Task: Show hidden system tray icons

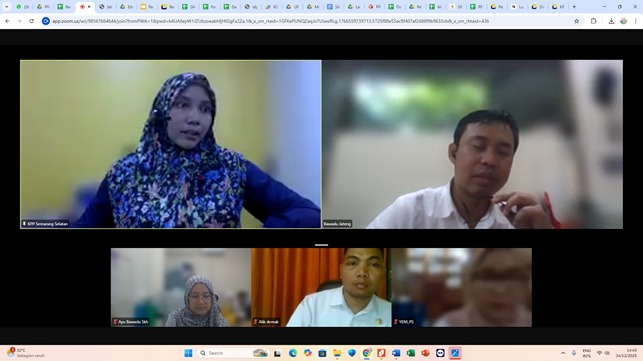Action: (x=563, y=353)
